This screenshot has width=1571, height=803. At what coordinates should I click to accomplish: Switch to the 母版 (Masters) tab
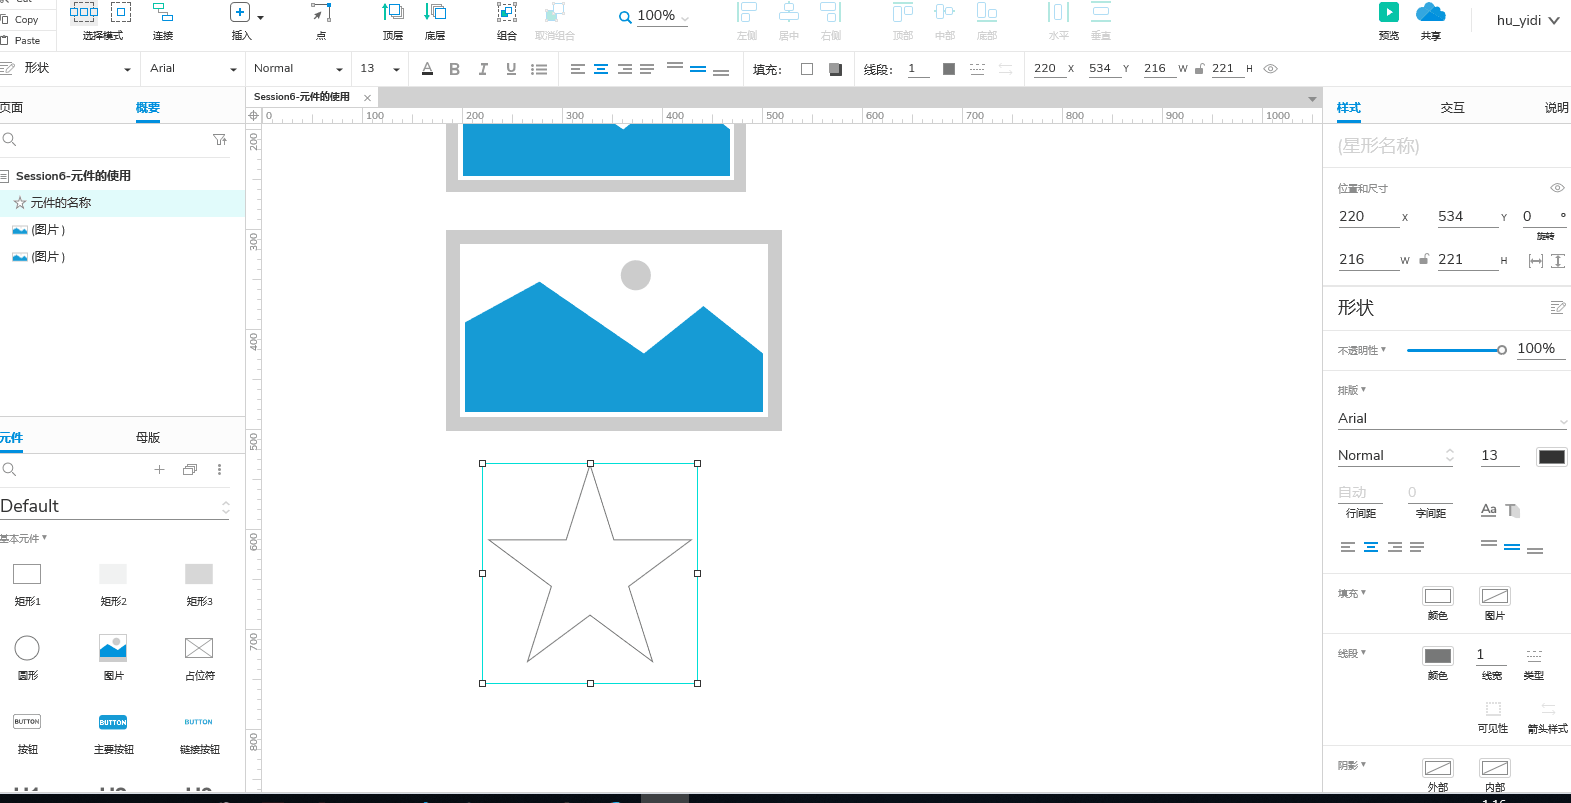coord(148,438)
